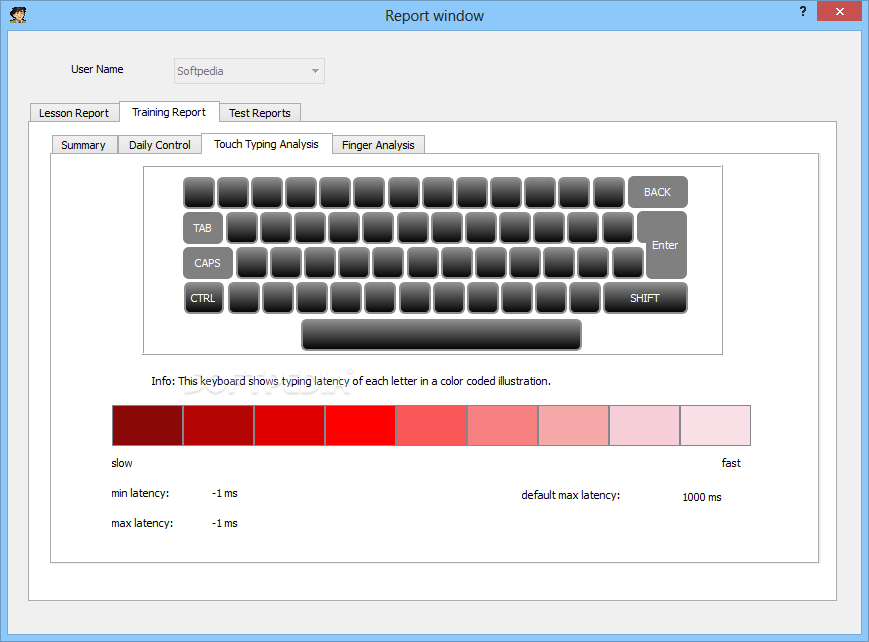Screen dimensions: 869x642
Task: Click the Info text about typing latency
Action: pyautogui.click(x=351, y=381)
